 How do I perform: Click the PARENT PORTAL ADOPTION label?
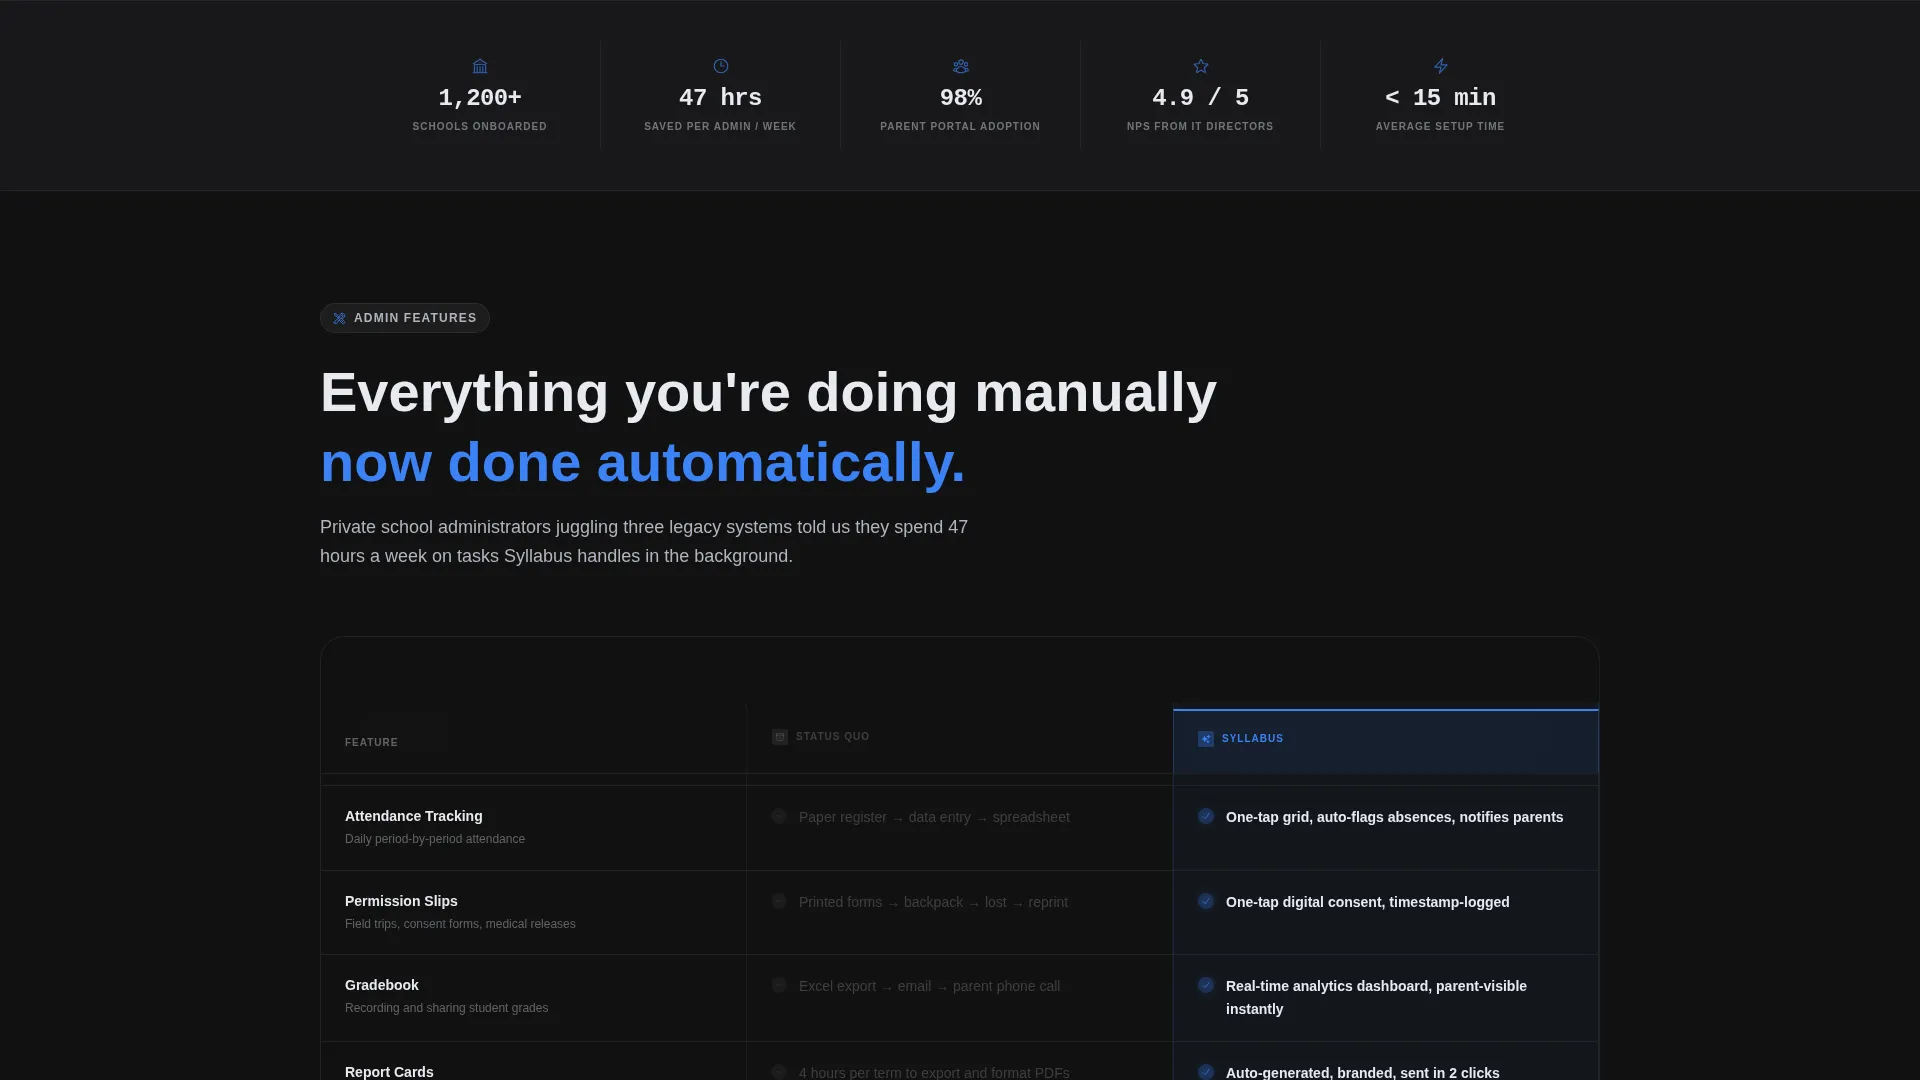click(x=960, y=127)
